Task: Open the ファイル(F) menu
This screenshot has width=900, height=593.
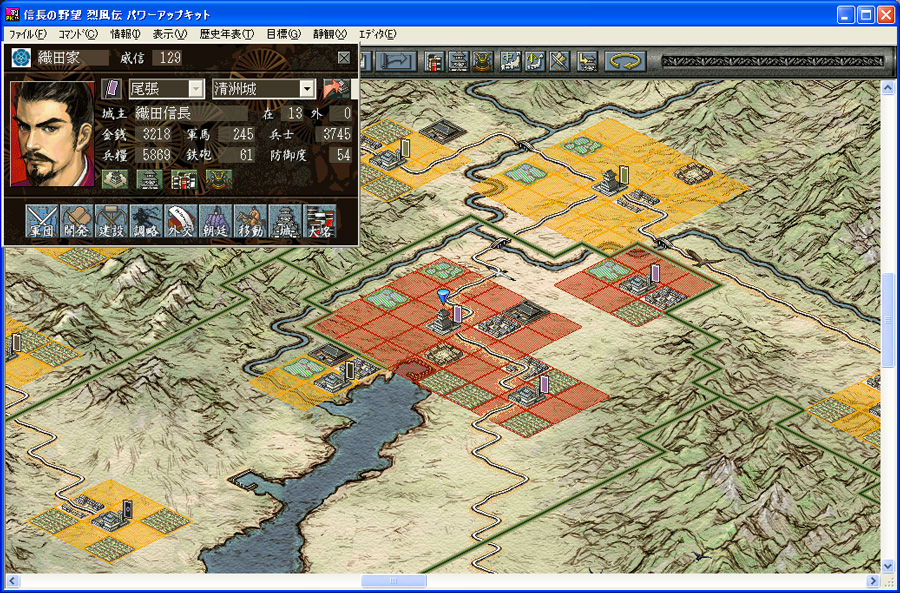Action: [x=28, y=34]
